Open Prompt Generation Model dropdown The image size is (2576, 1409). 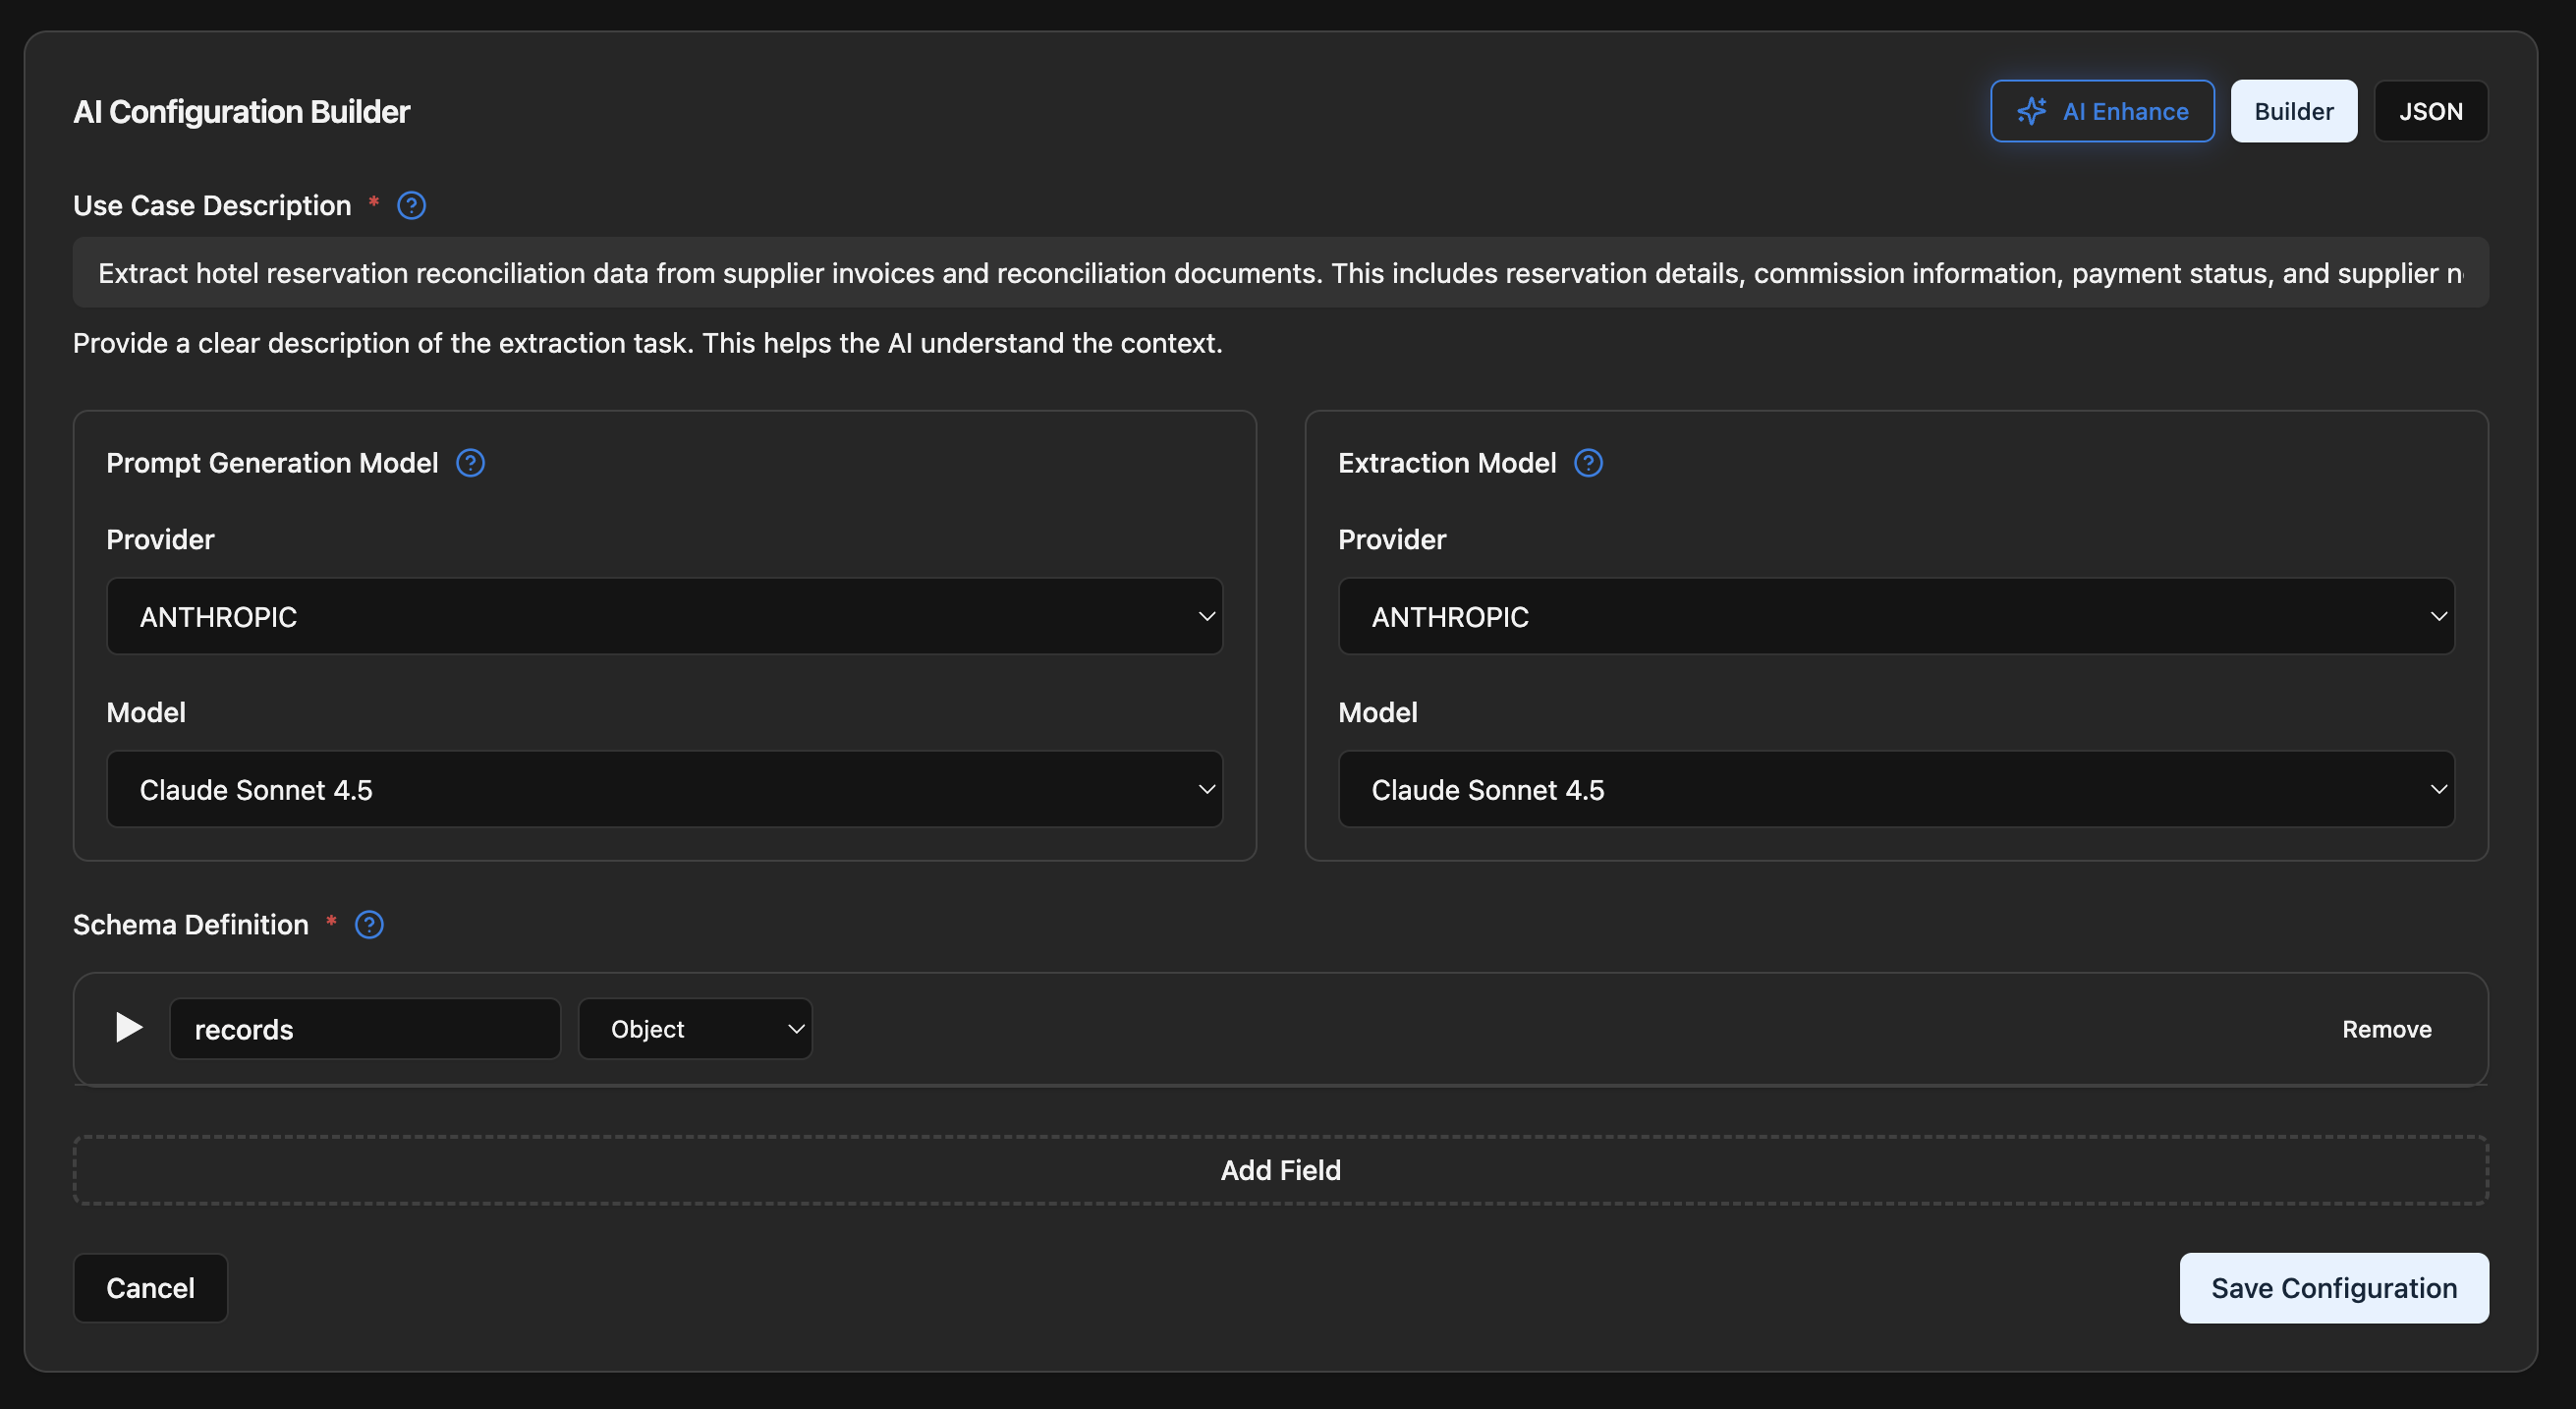664,789
